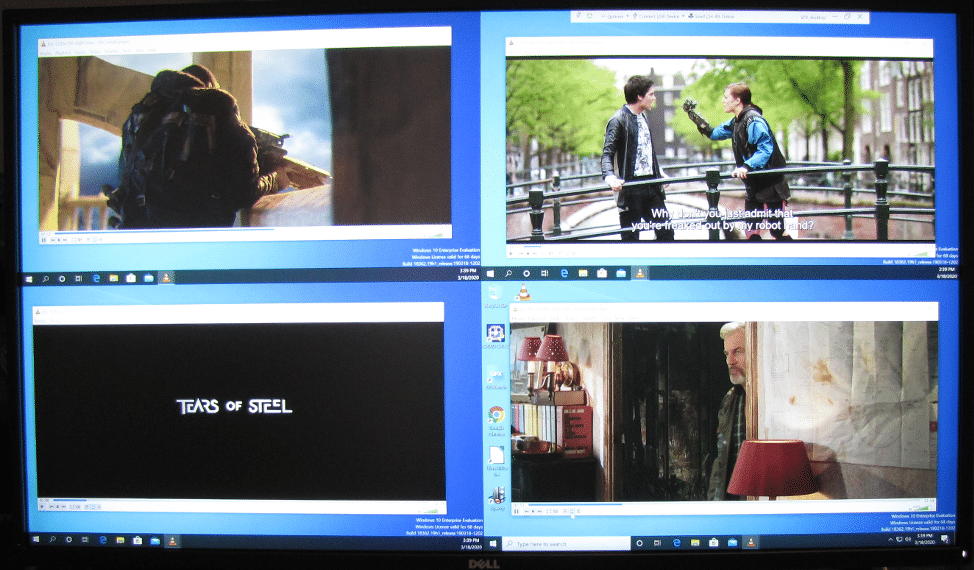The image size is (974, 570).
Task: Open Microsoft Store in top-left desktop taskbar
Action: coord(131,279)
